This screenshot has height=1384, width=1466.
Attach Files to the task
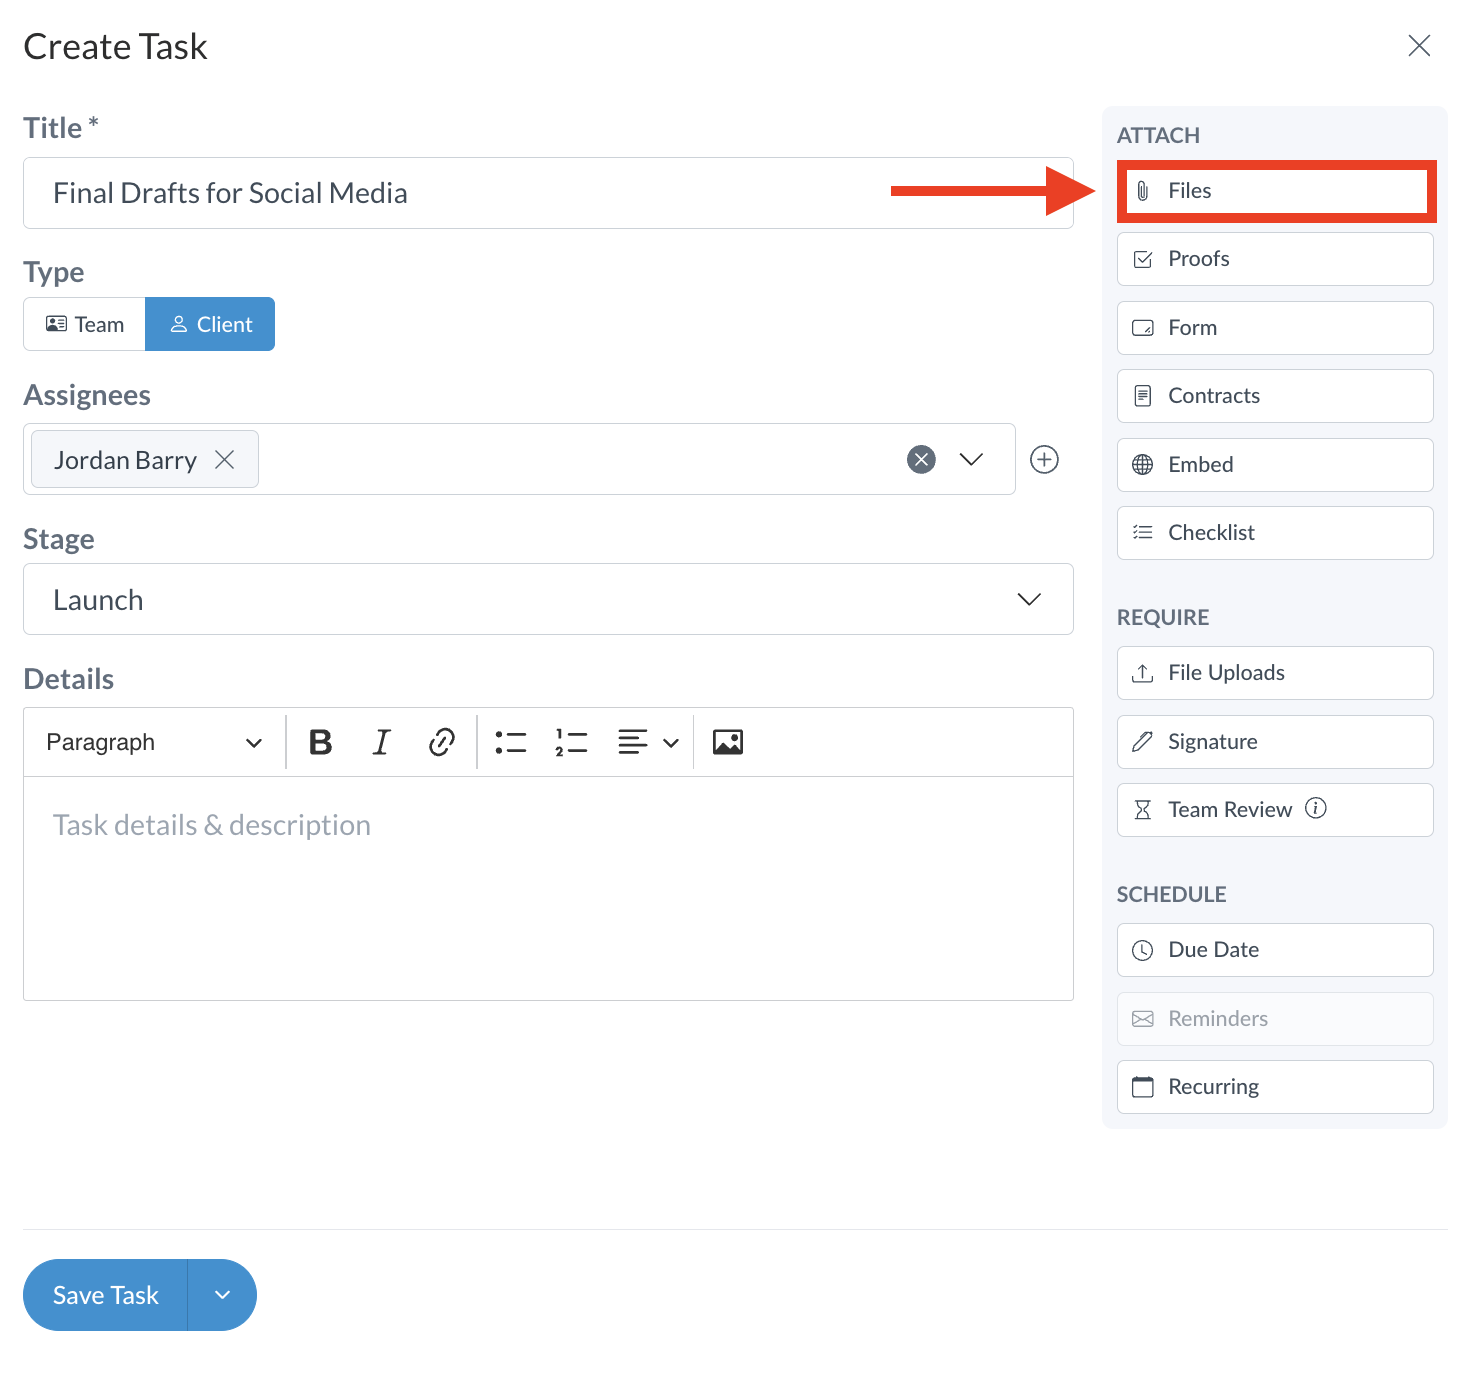point(1275,191)
